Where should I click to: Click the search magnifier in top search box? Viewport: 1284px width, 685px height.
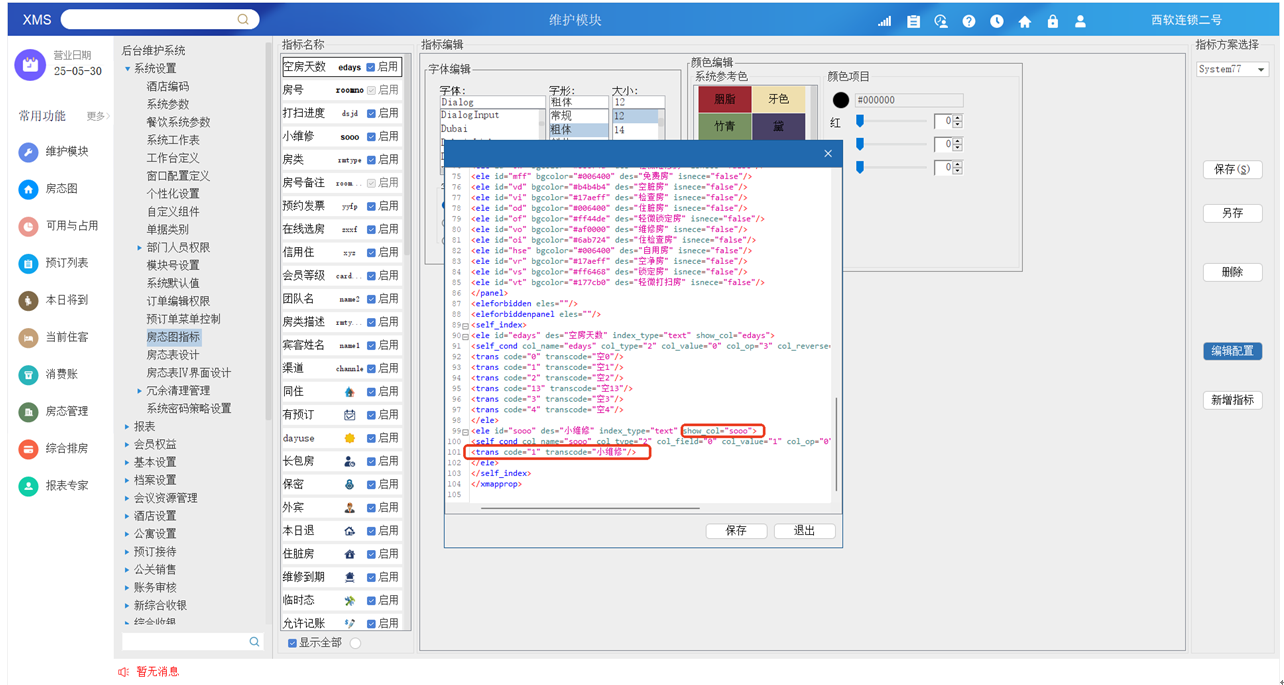point(243,19)
